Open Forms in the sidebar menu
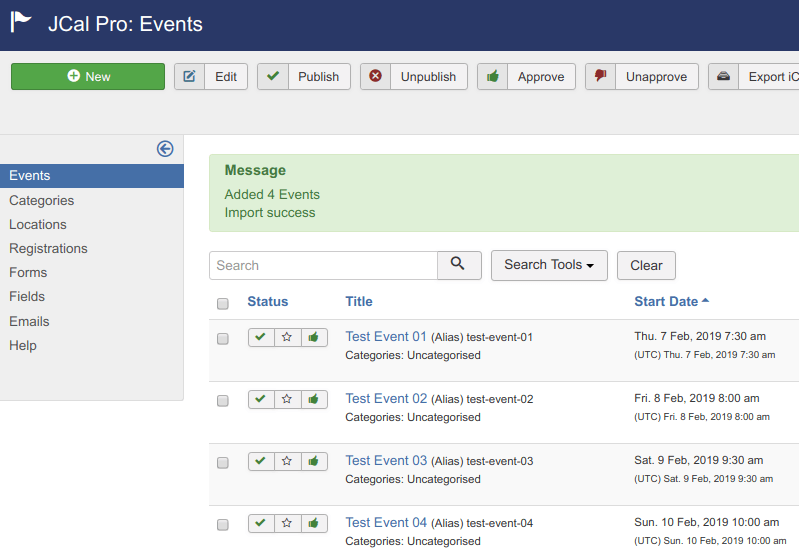799x551 pixels. tap(28, 272)
